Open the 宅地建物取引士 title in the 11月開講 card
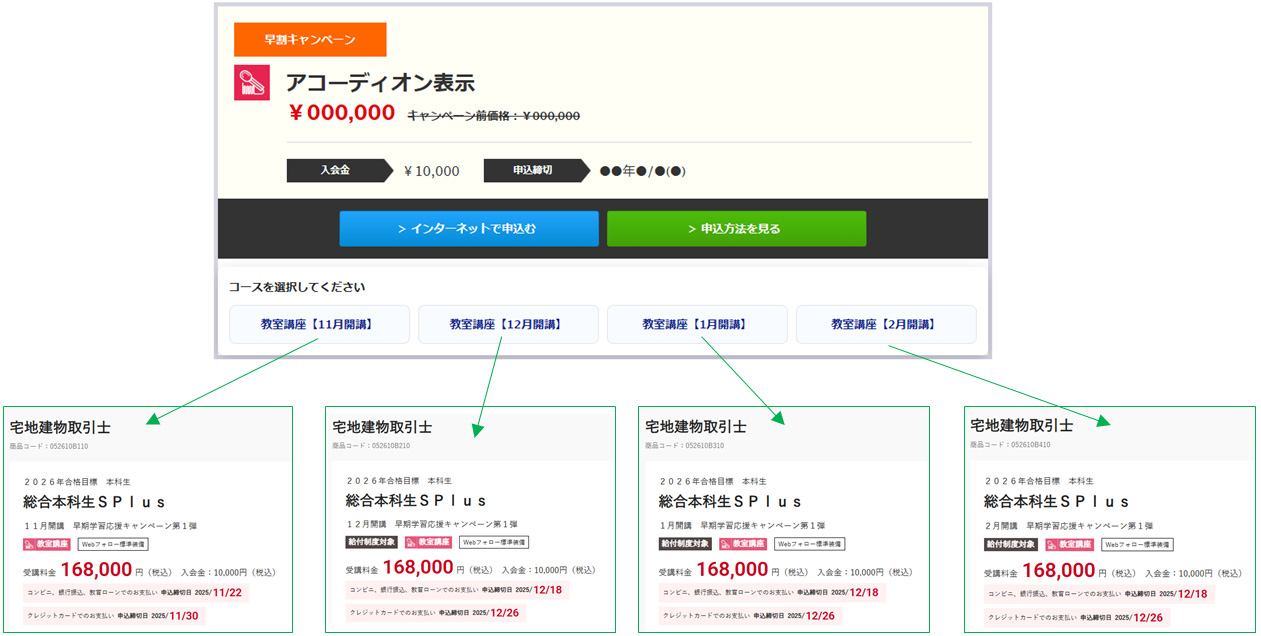This screenshot has width=1261, height=636. pos(60,428)
